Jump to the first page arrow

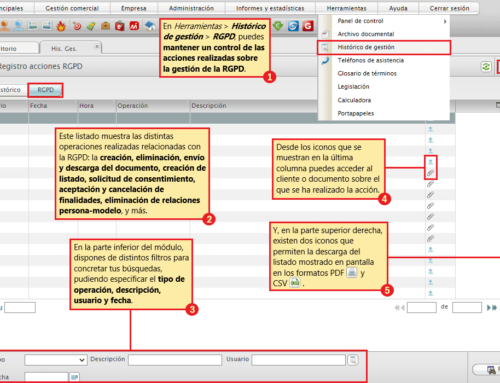click(x=397, y=308)
